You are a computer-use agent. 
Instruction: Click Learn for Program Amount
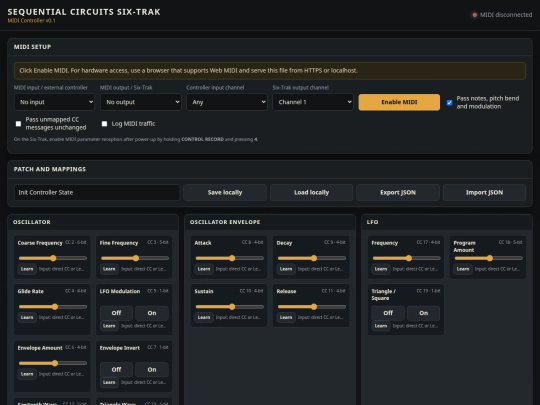[463, 269]
